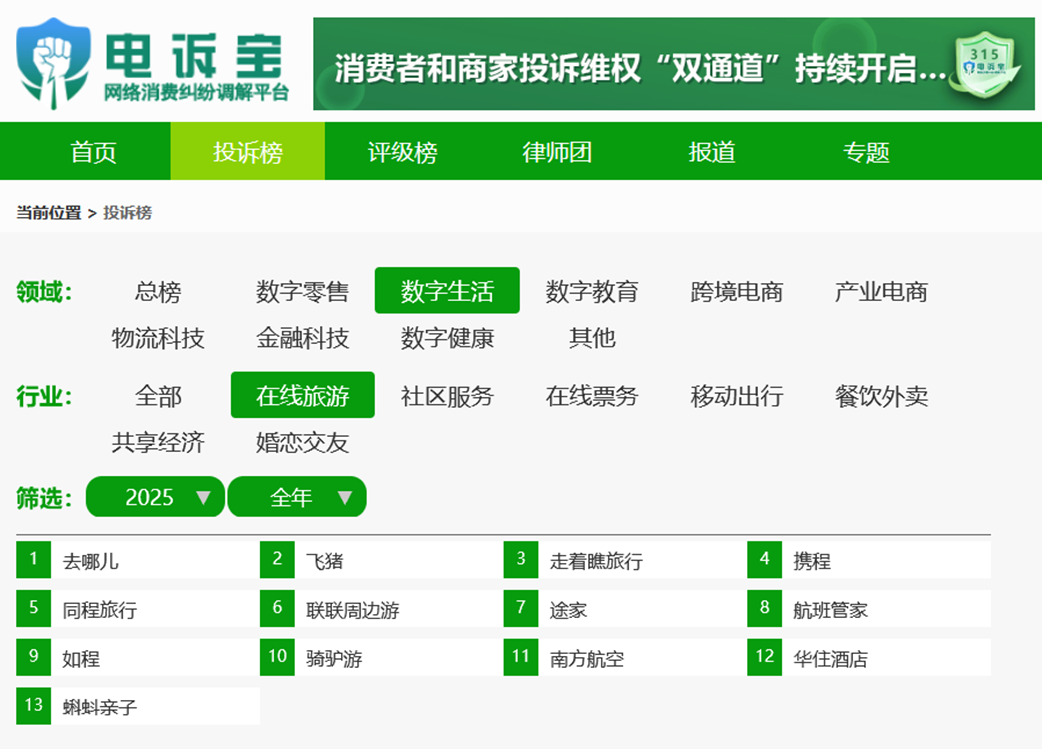This screenshot has width=1042, height=749.
Task: Open the 全年 time period dropdown
Action: click(x=297, y=496)
